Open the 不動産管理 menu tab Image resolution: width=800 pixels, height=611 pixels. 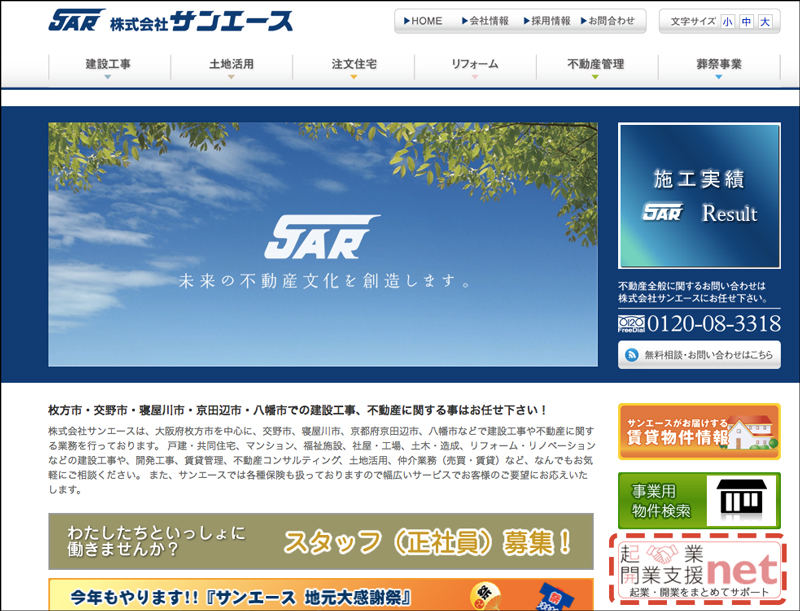point(596,65)
